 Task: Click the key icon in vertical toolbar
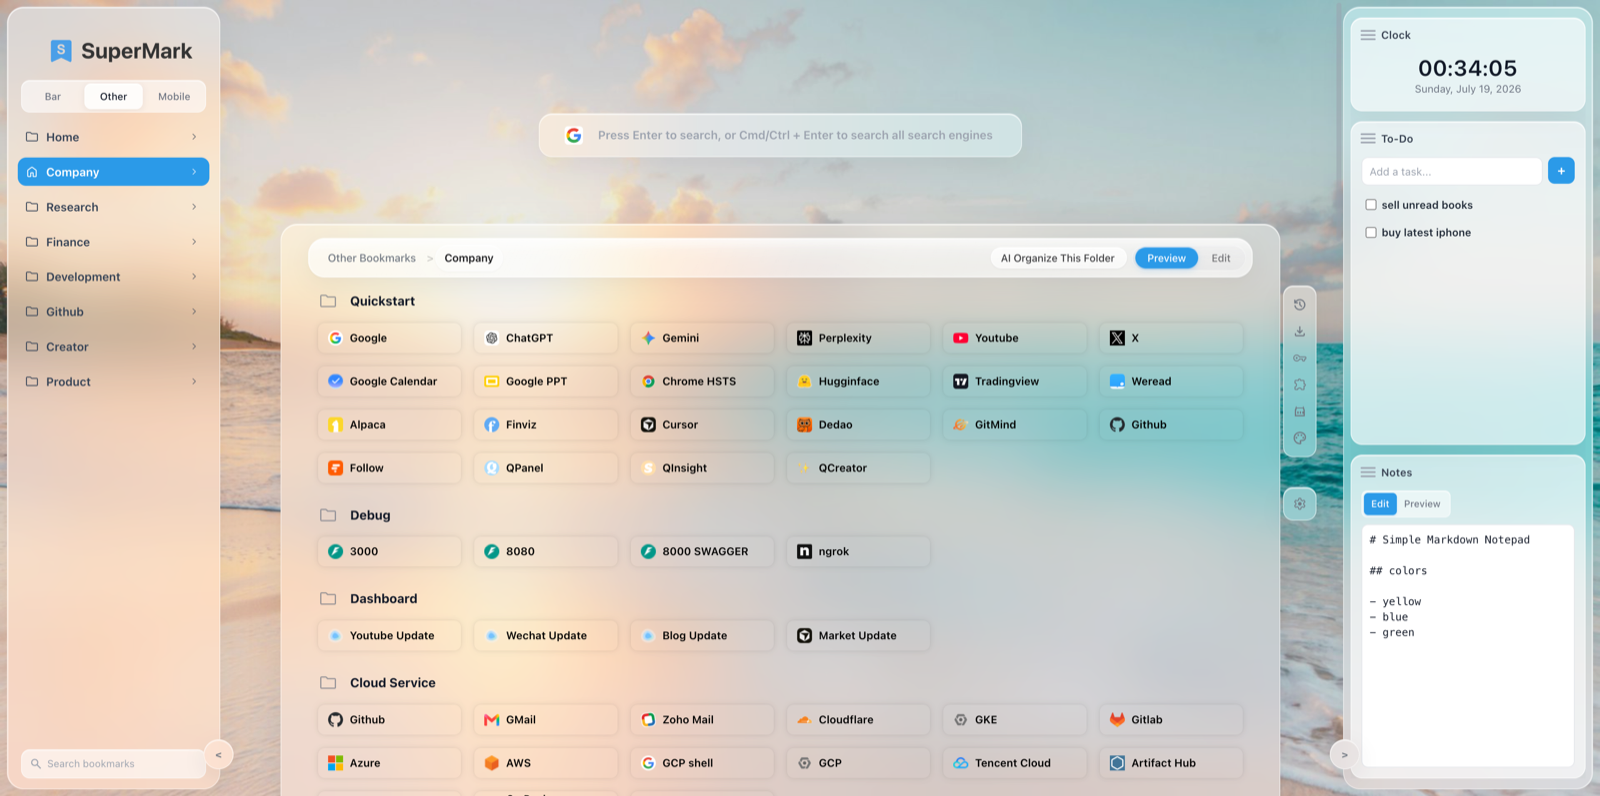pos(1299,358)
